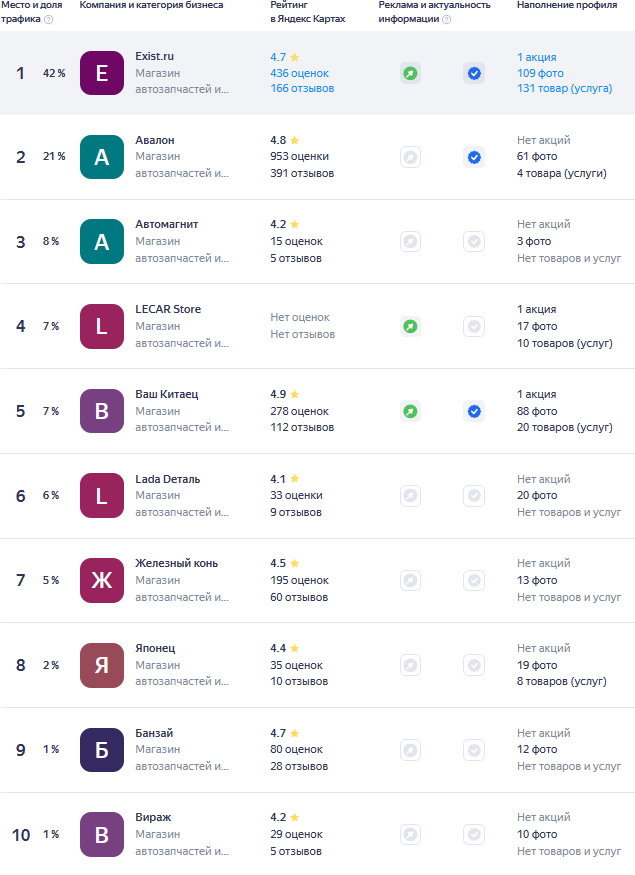This screenshot has width=635, height=875.
Task: Click the blue verified checkmark for Exist.ru
Action: (474, 73)
